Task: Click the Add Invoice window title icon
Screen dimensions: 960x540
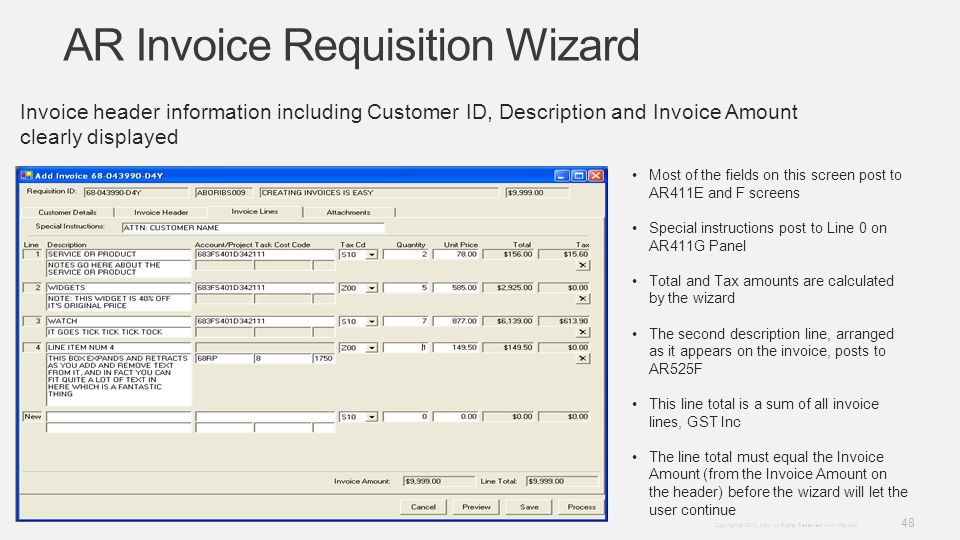Action: pos(26,176)
